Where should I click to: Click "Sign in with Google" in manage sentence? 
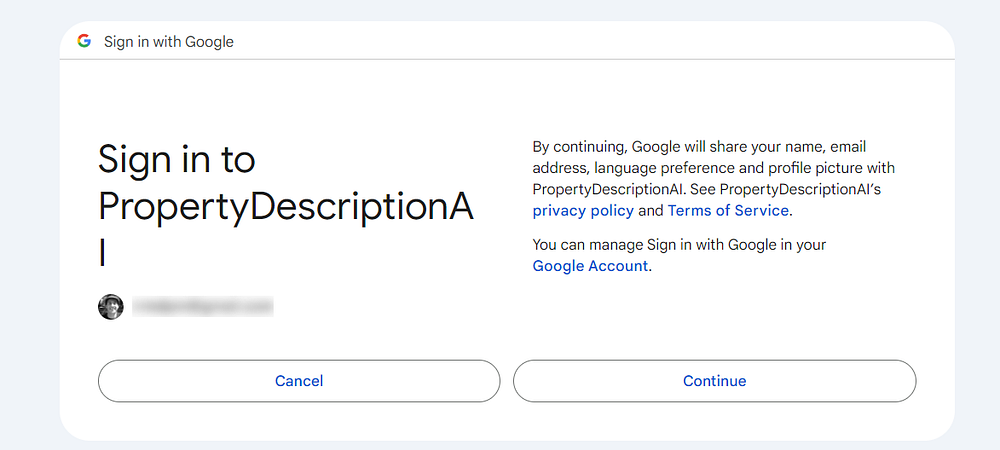coord(711,244)
